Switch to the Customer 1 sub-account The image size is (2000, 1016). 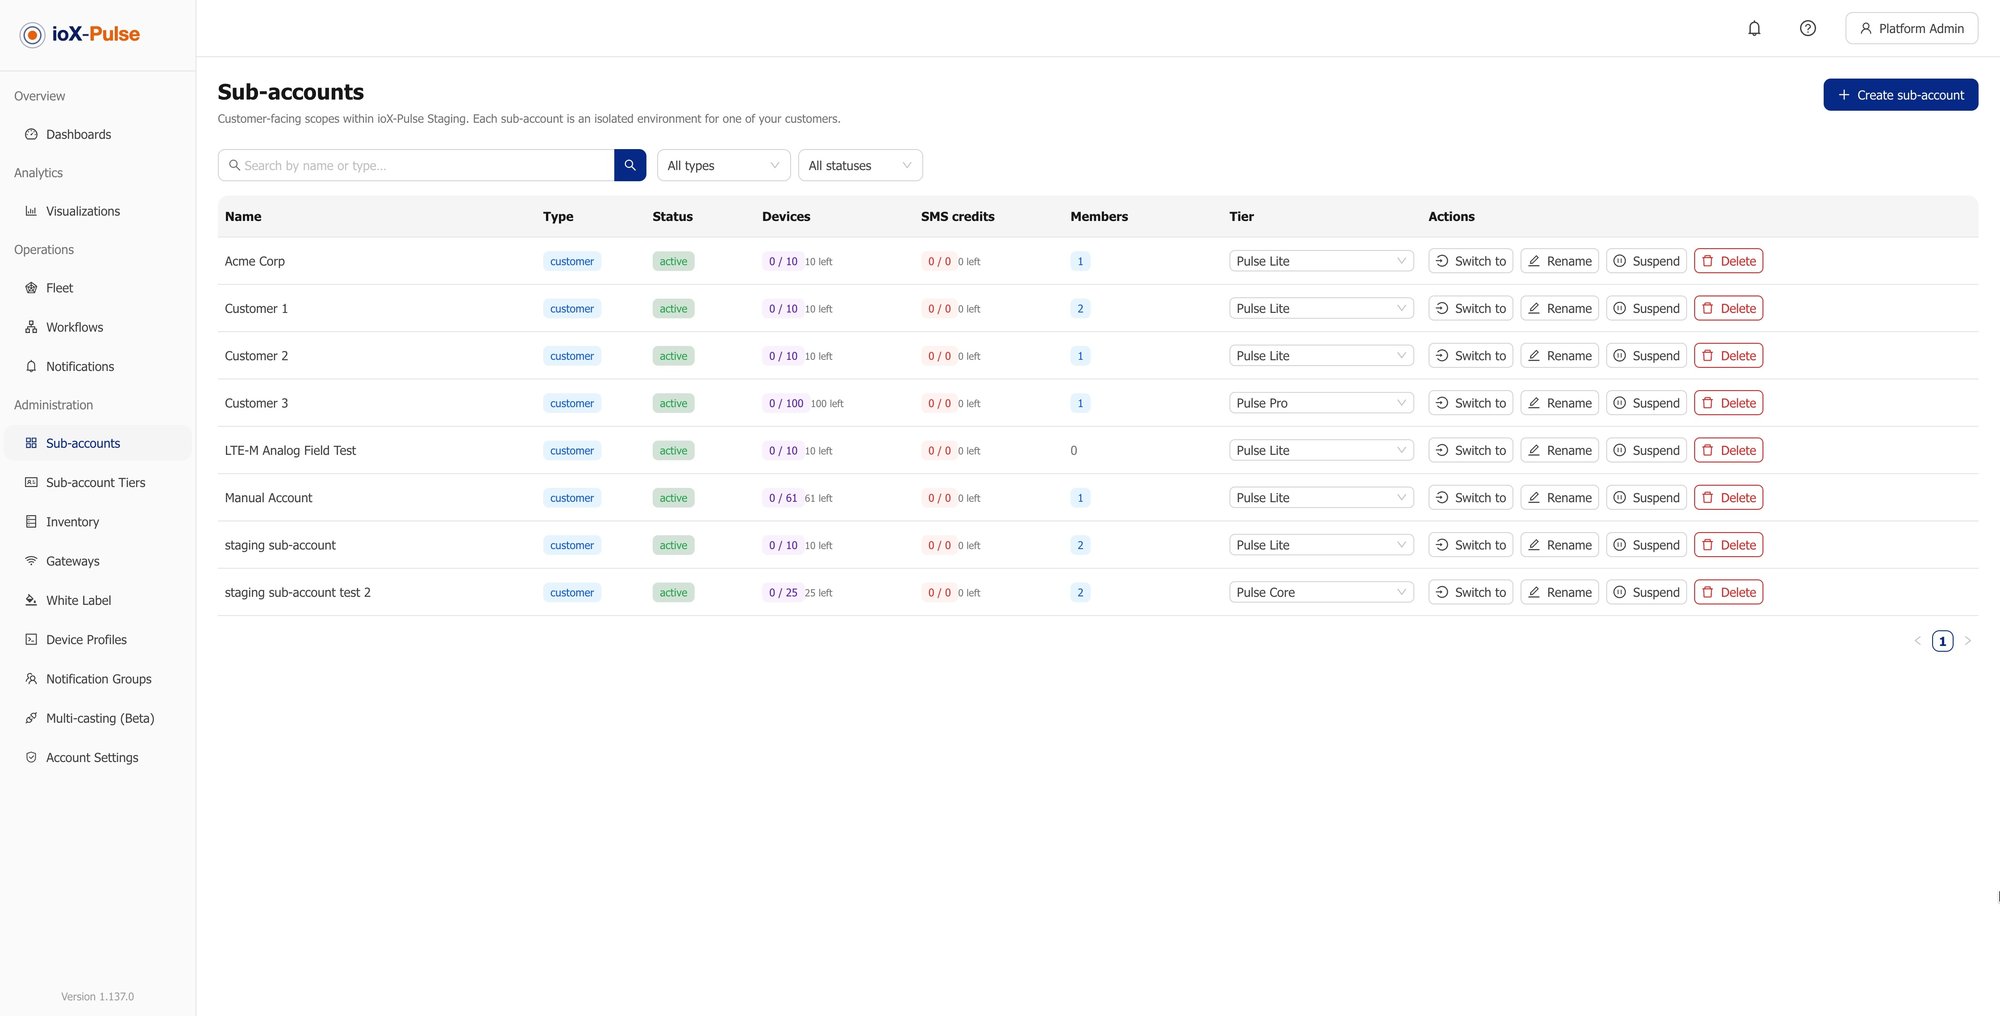1470,308
